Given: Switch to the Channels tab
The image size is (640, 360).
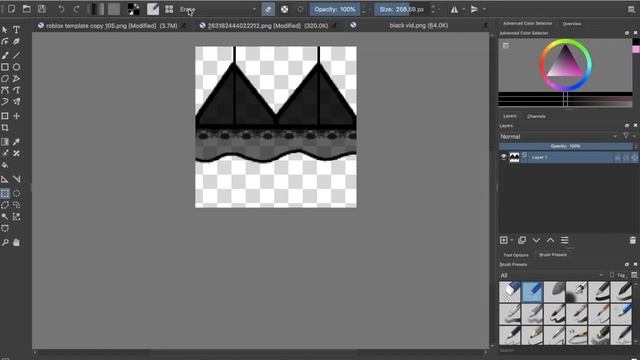Looking at the screenshot, I should [536, 116].
